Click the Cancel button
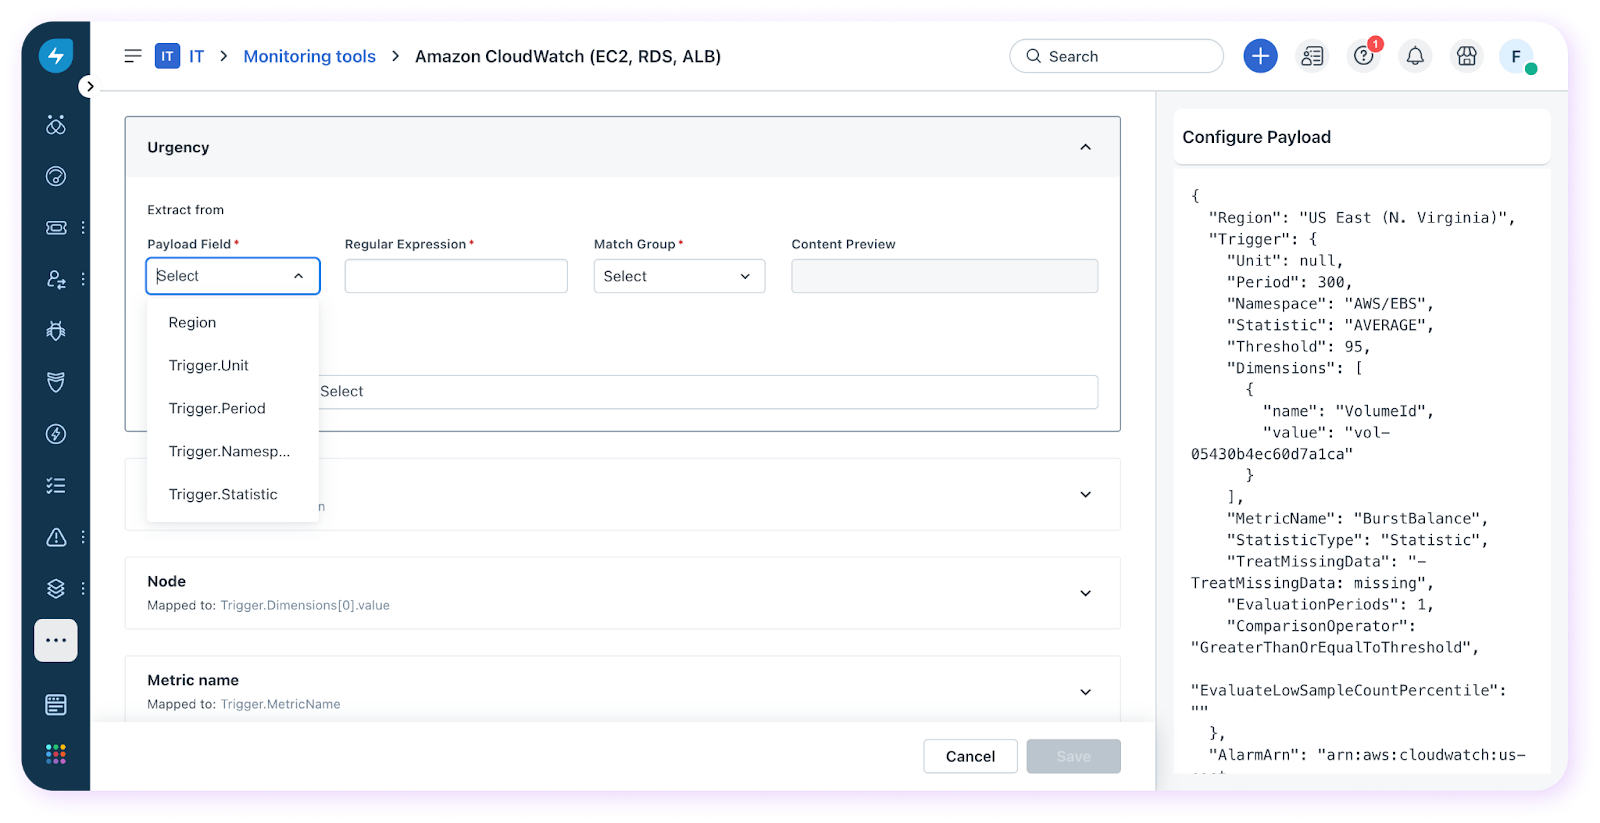This screenshot has width=1600, height=823. pyautogui.click(x=970, y=756)
